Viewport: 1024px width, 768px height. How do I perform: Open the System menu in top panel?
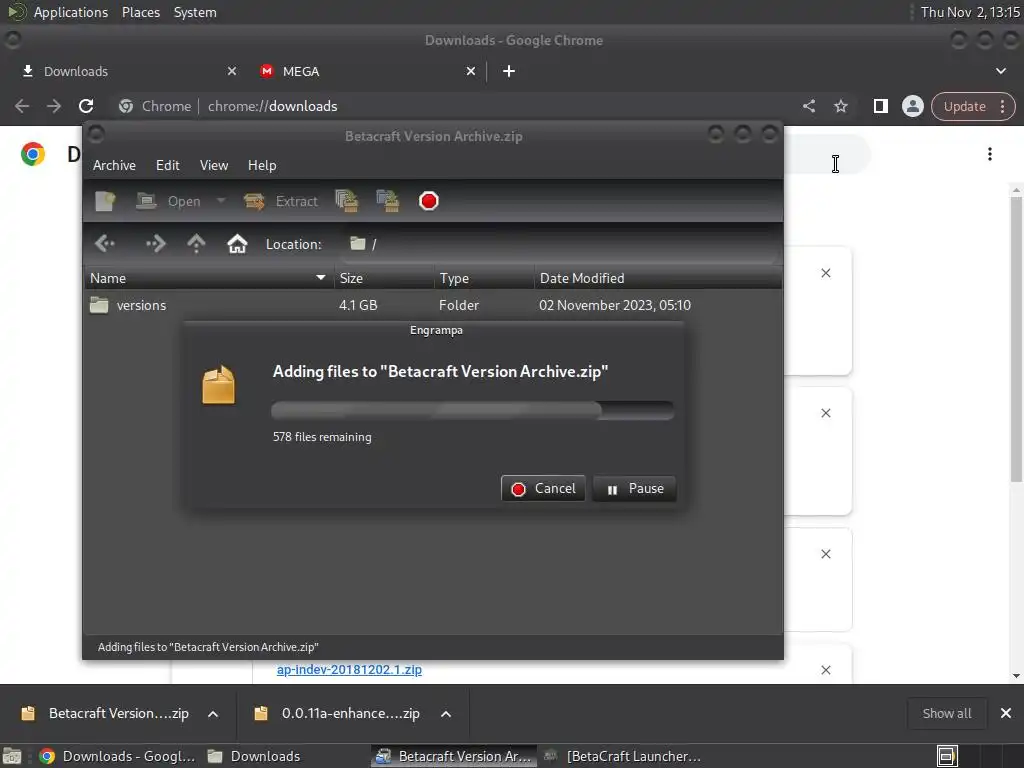195,12
